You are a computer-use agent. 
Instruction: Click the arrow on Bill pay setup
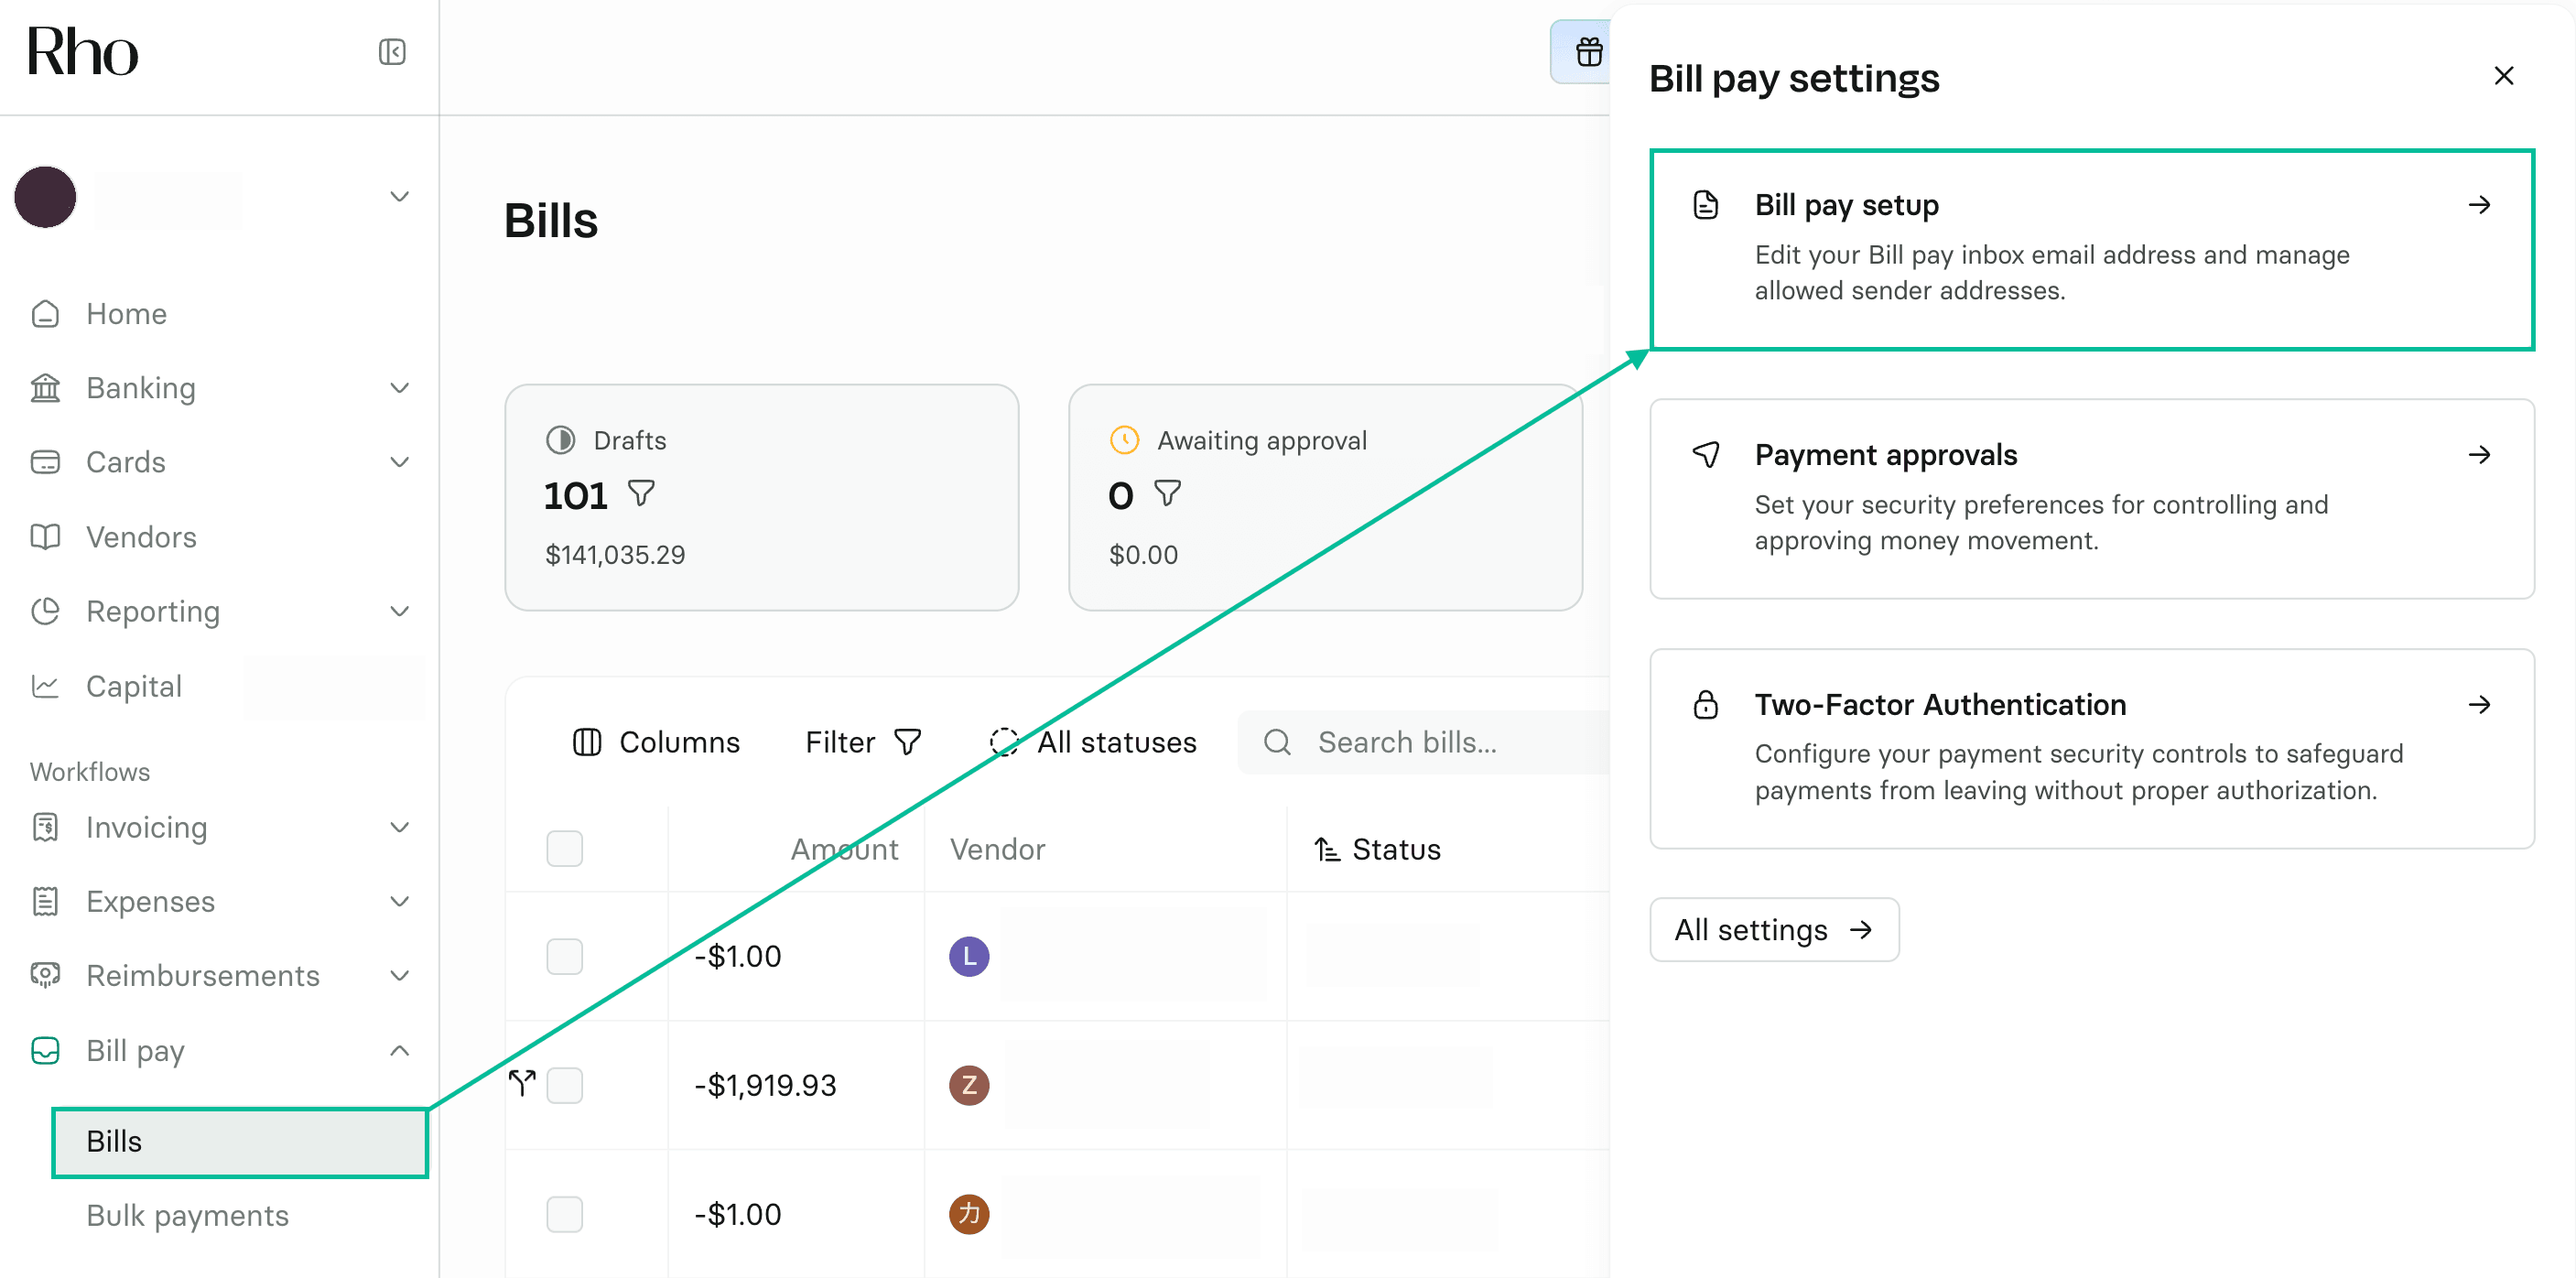2479,205
